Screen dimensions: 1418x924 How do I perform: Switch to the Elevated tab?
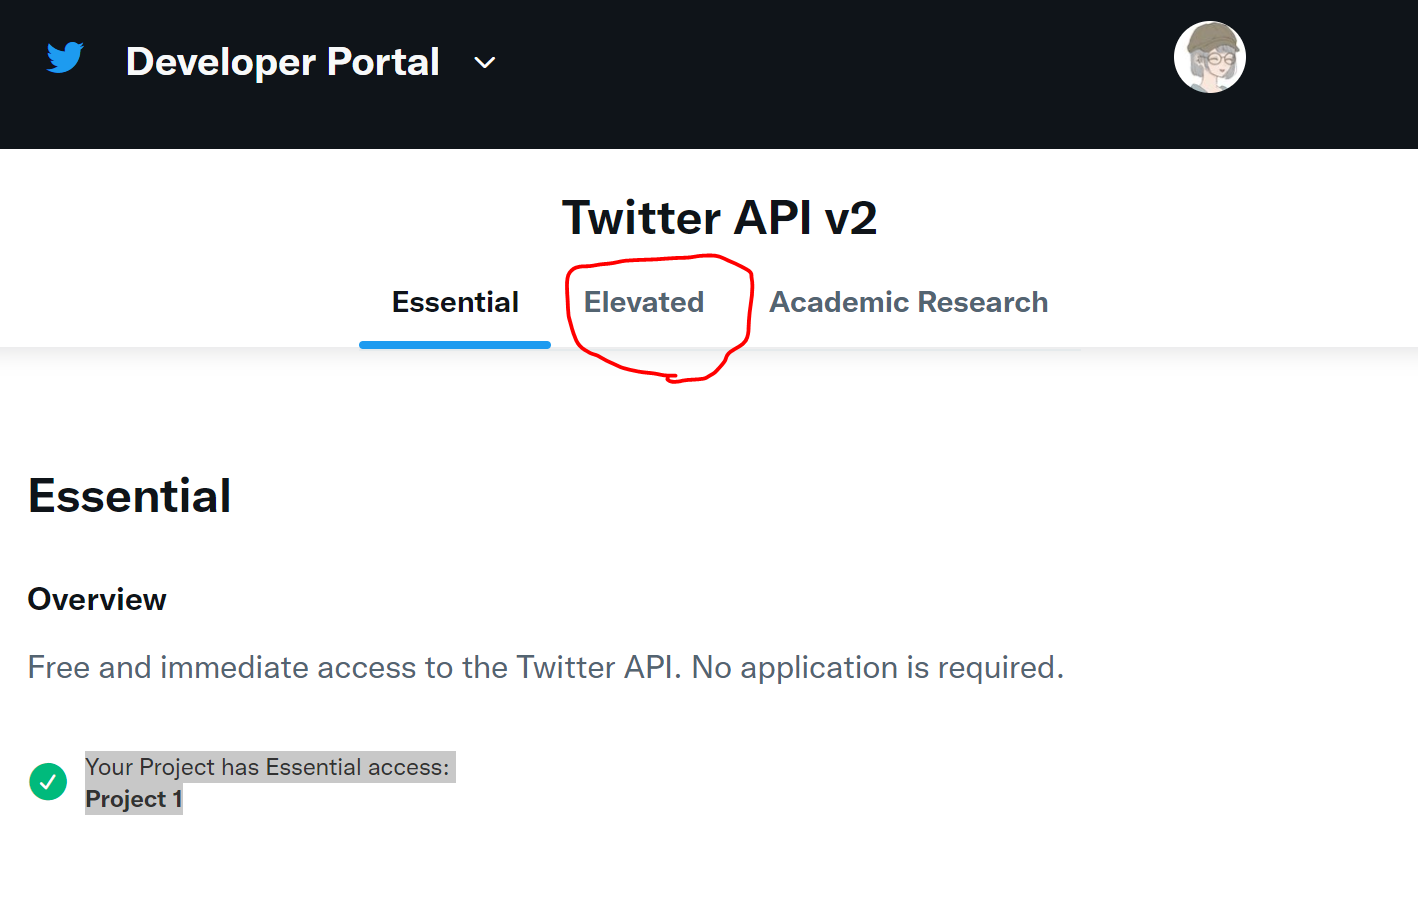(x=644, y=302)
